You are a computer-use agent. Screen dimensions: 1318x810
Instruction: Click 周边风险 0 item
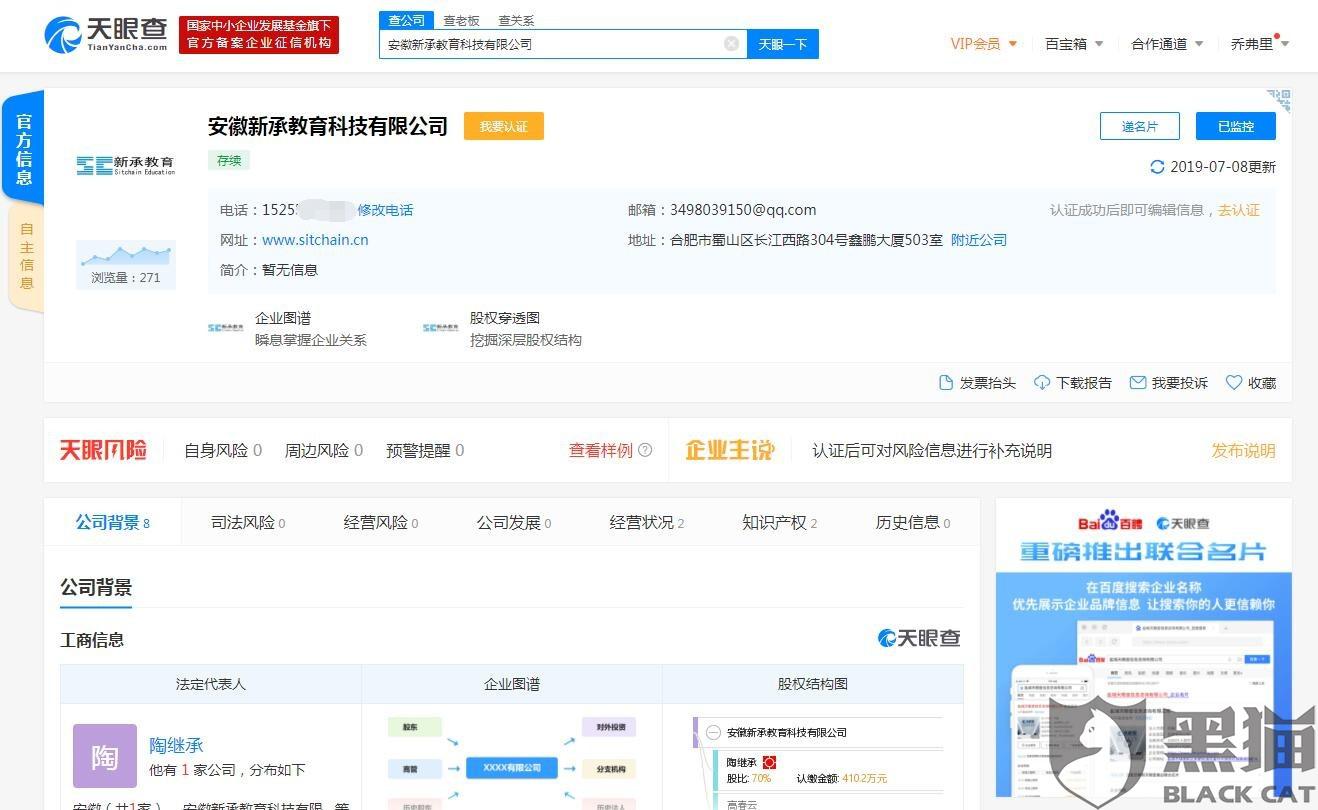tap(324, 450)
